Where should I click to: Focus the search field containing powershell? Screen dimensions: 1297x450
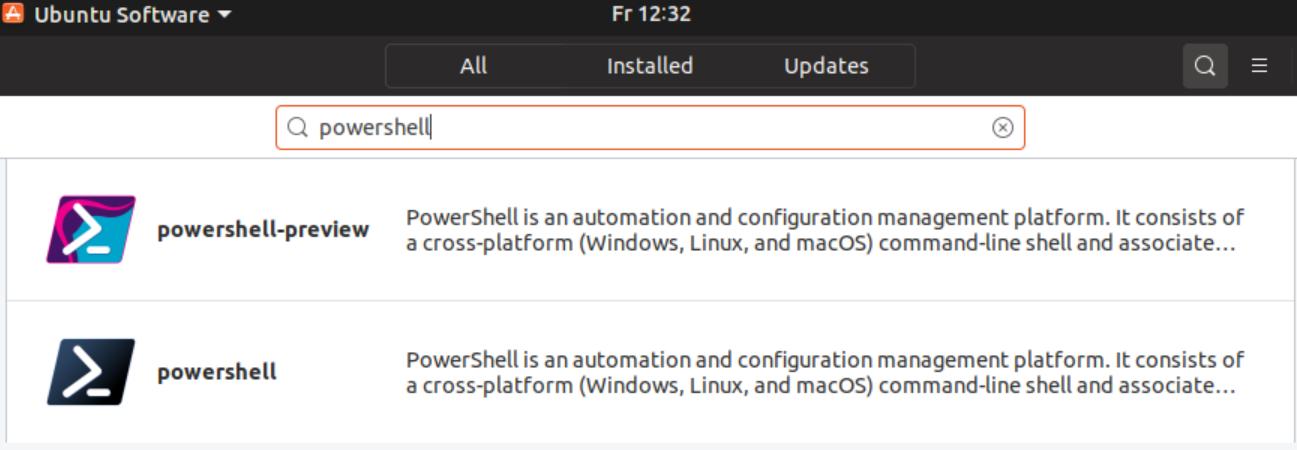click(x=650, y=128)
